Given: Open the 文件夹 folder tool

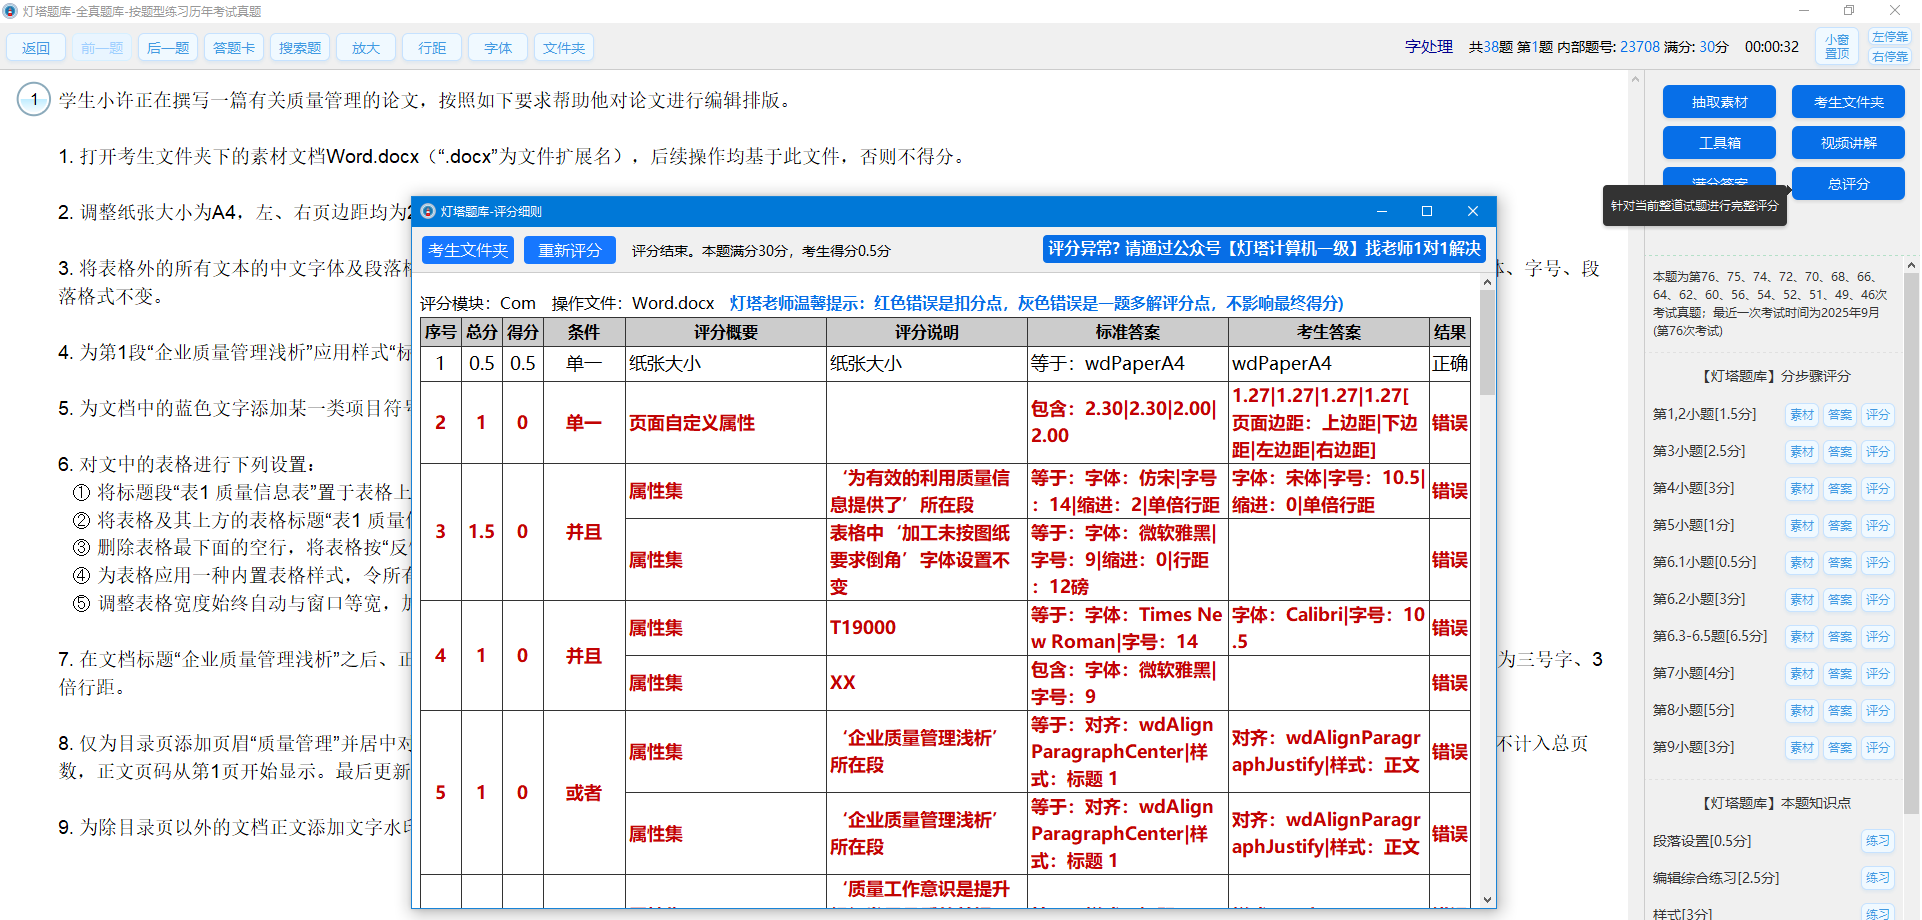Looking at the screenshot, I should (563, 47).
